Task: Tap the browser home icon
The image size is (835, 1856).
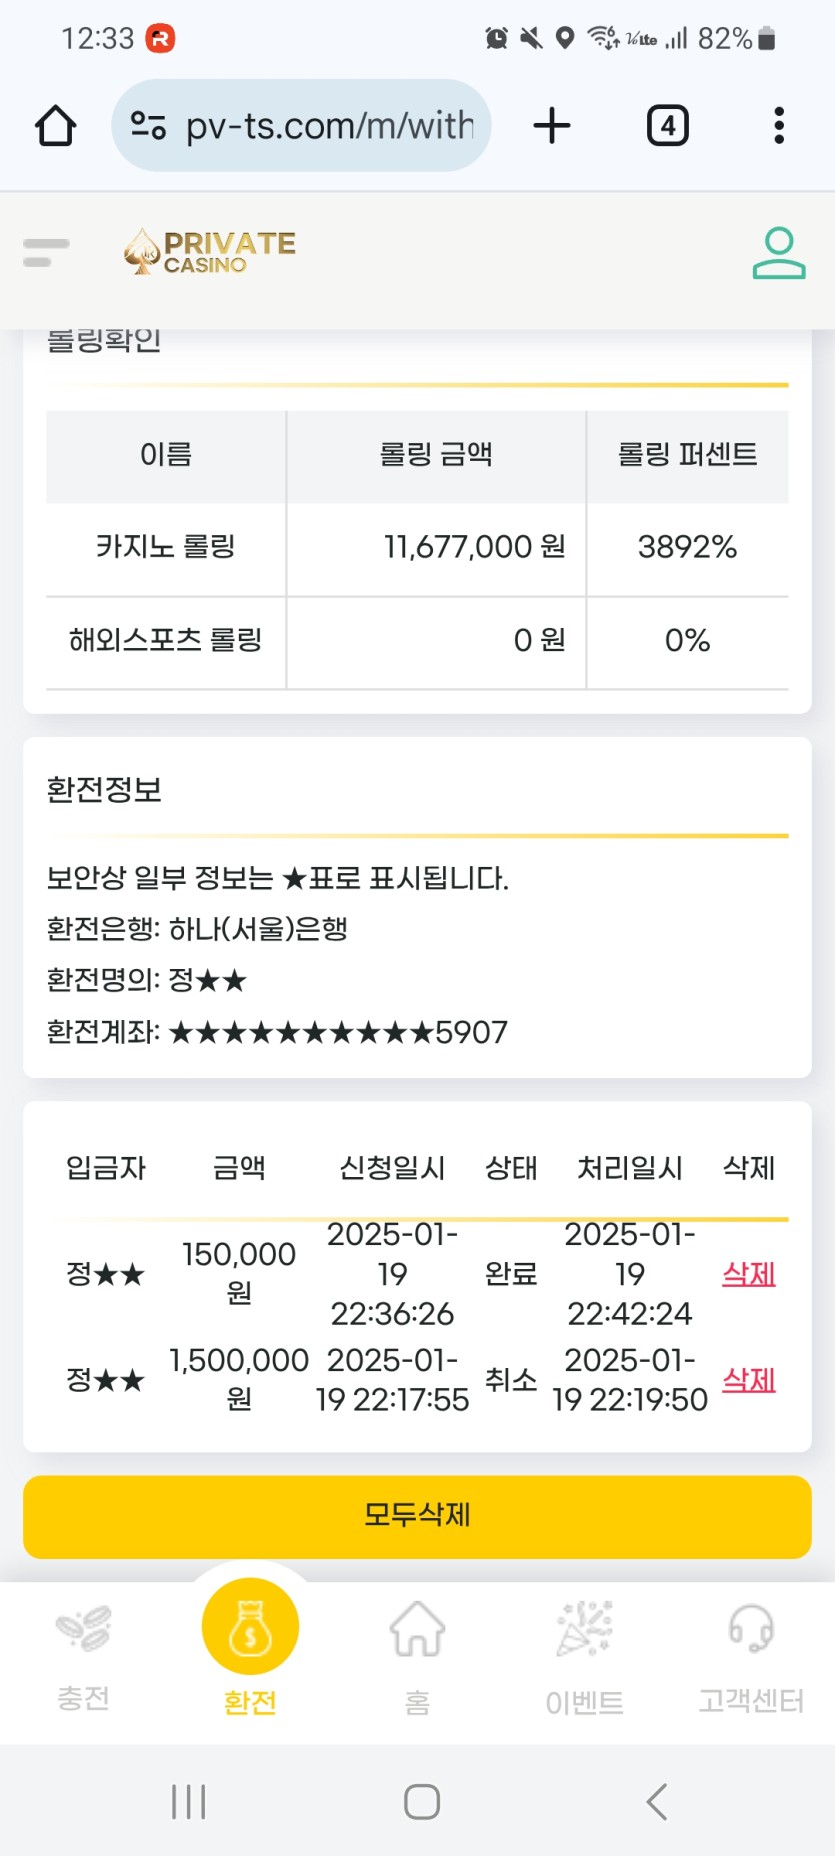Action: coord(55,126)
